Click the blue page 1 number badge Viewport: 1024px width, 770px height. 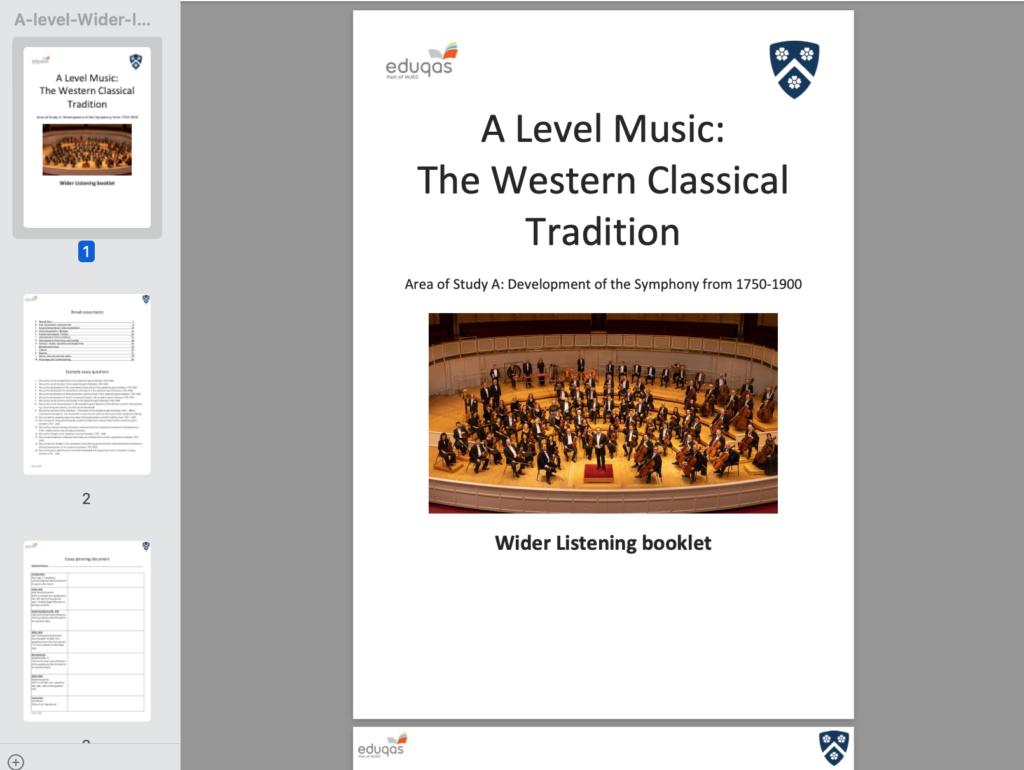tap(86, 252)
